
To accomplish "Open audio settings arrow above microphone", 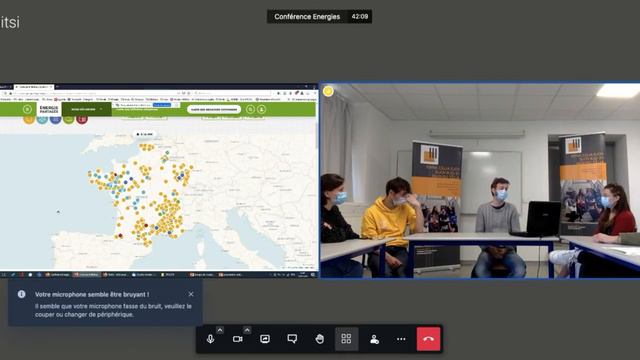I will (220, 330).
